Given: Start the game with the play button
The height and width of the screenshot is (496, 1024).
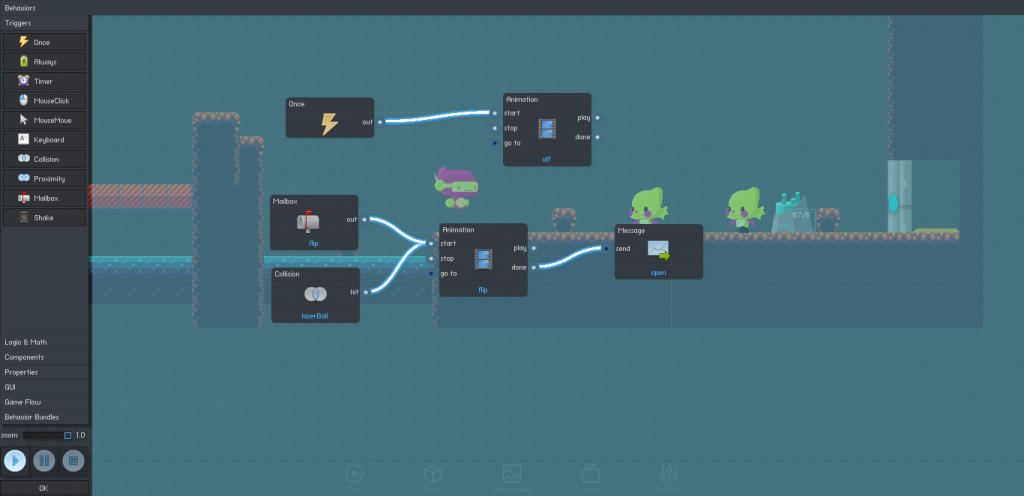Looking at the screenshot, I should [15, 461].
